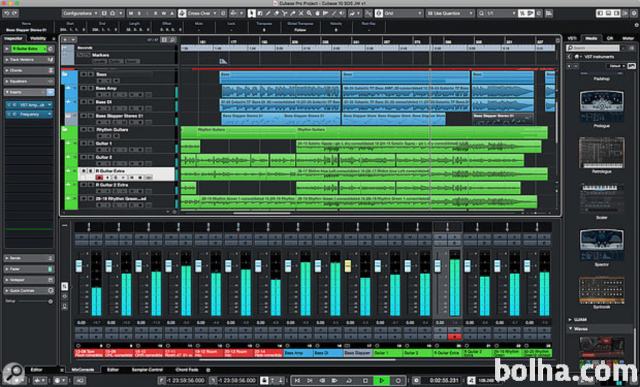Image resolution: width=640 pixels, height=387 pixels.
Task: Select the Play speaker tool
Action: 342,13
